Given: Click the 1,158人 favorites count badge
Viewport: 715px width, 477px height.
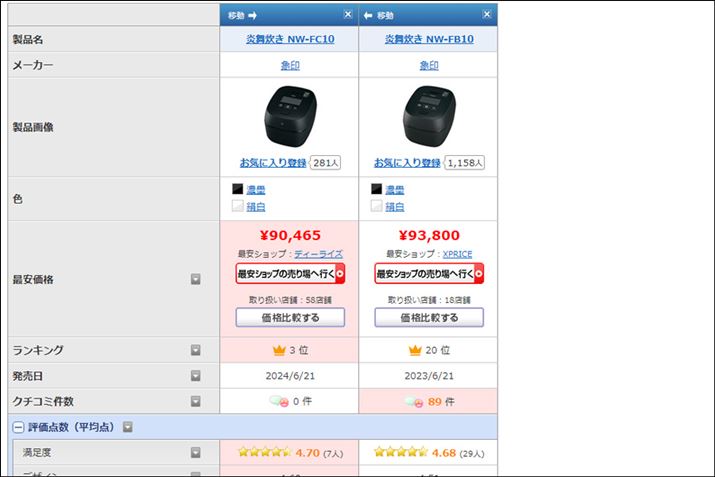Looking at the screenshot, I should (464, 163).
